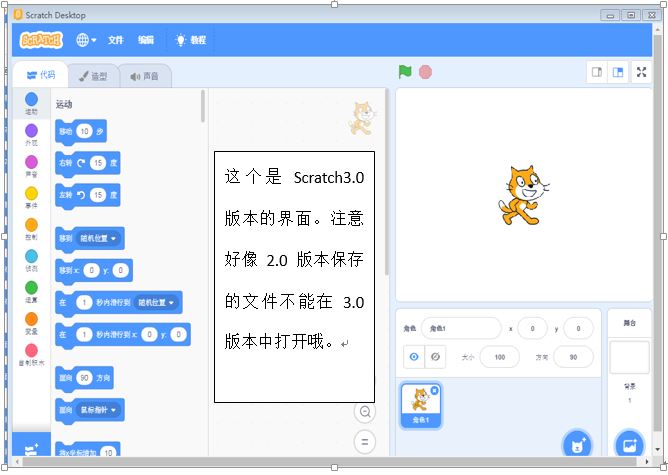Viewport: 668px width, 475px height.
Task: Click the turn left 15 degrees block
Action: (87, 195)
